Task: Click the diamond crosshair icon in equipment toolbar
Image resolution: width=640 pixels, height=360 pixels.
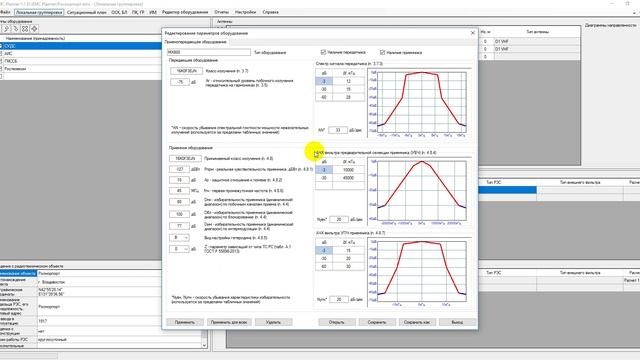Action: click(34, 29)
